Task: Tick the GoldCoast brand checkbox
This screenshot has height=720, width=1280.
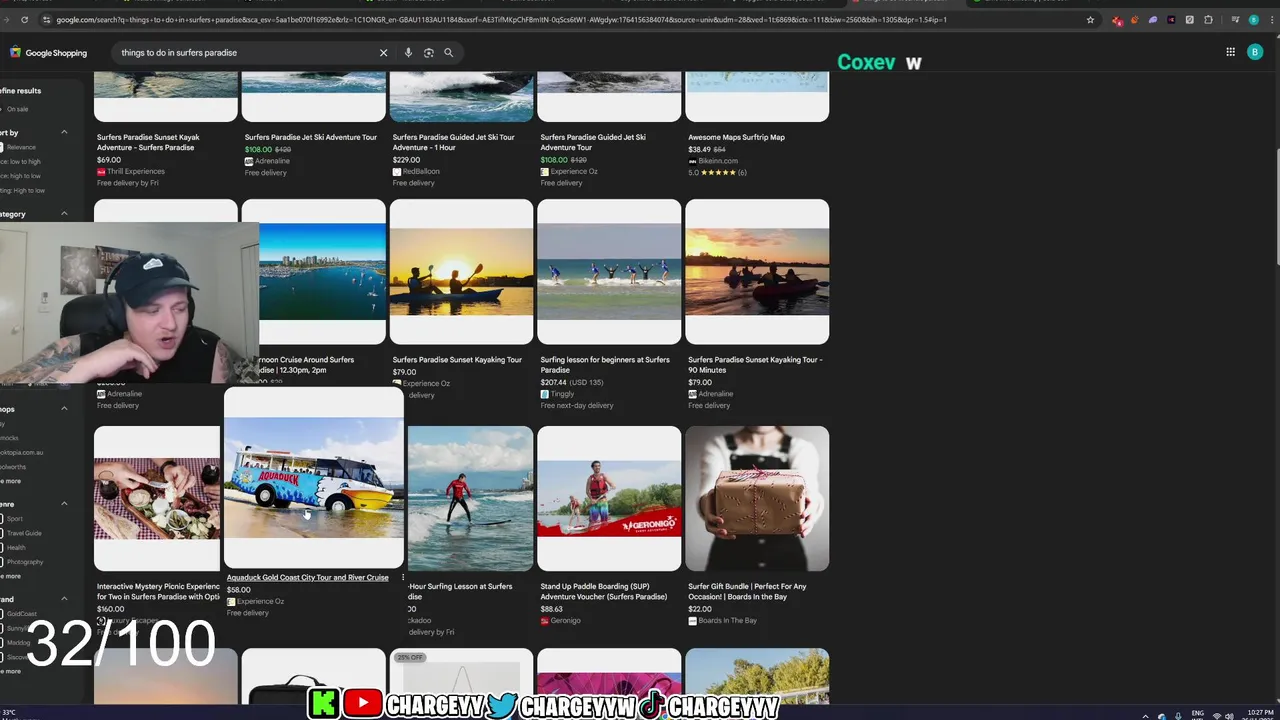Action: click(2, 614)
